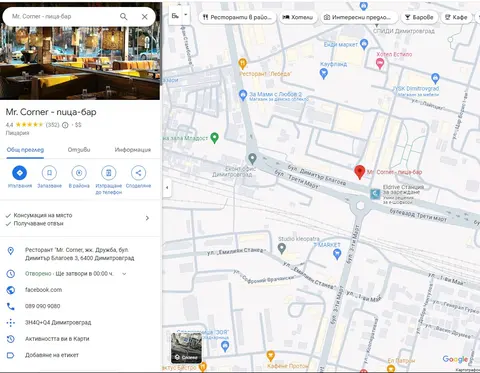Click the Изпращане до телефон icon
480x373 pixels.
pos(109,173)
